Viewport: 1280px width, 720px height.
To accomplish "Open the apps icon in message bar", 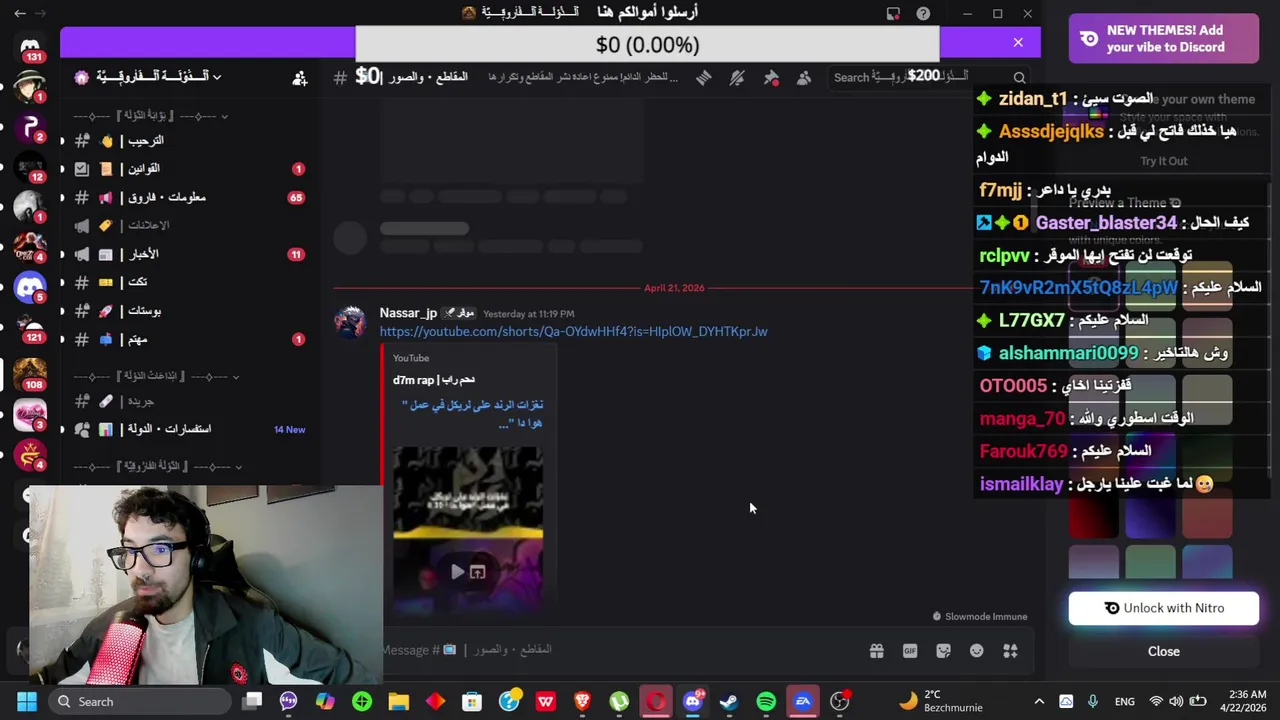I will click(x=1010, y=651).
